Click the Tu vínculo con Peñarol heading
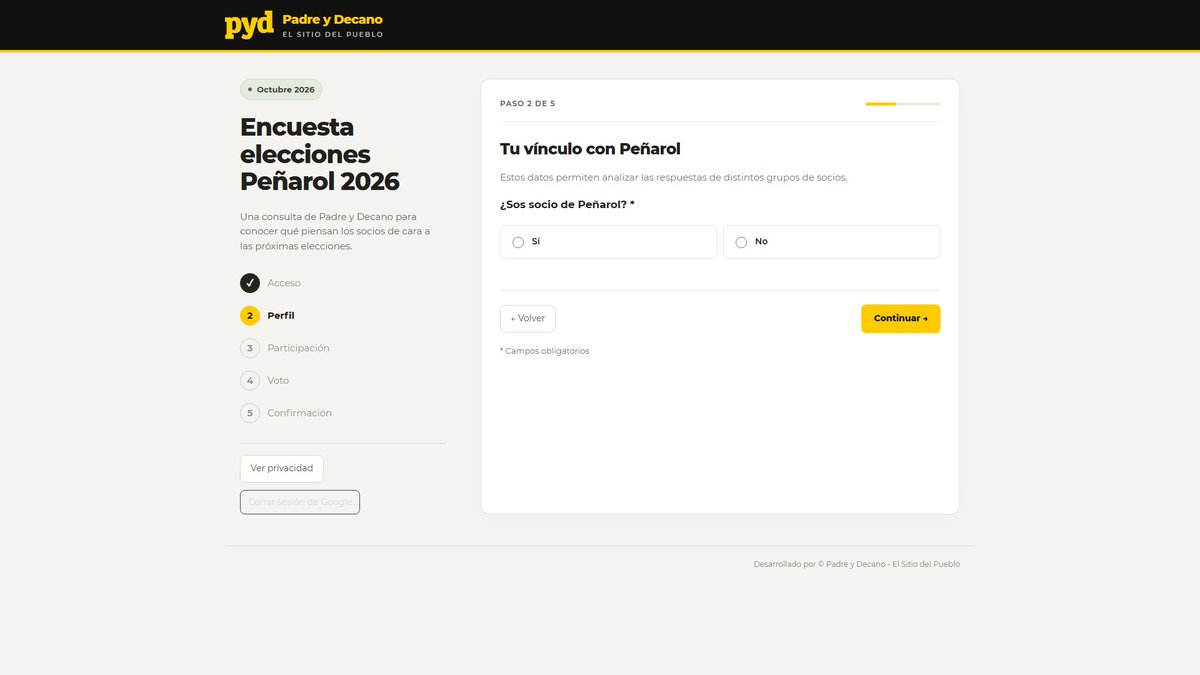1200x675 pixels. point(590,149)
